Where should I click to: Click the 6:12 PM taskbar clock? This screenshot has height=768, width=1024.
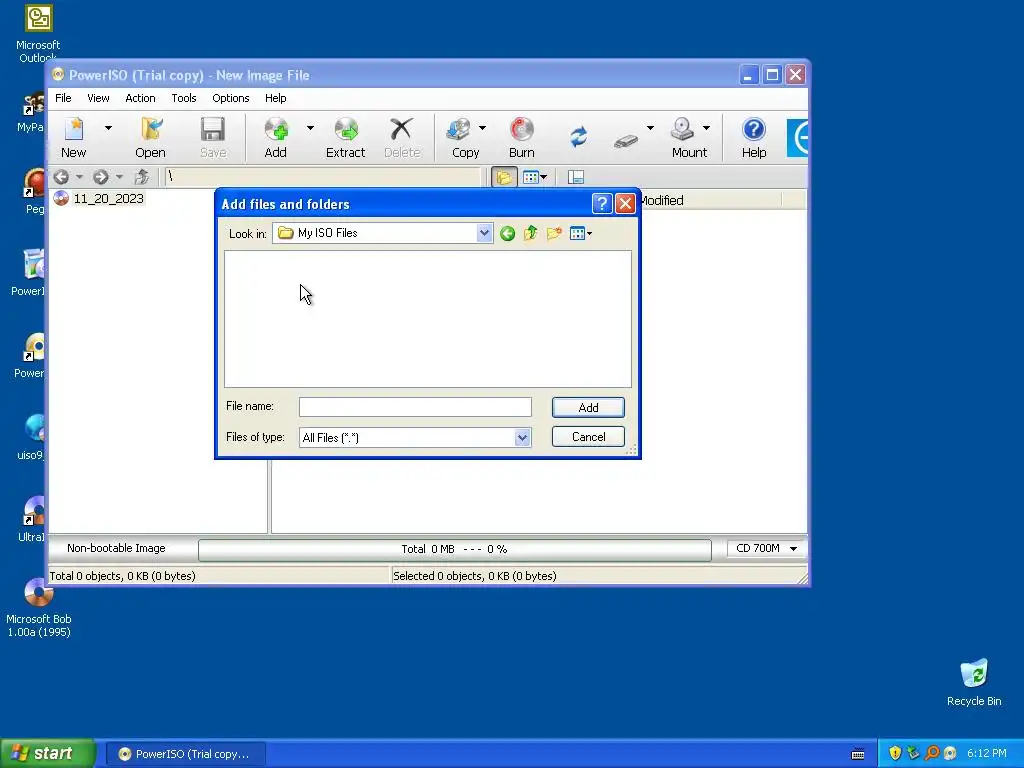987,754
